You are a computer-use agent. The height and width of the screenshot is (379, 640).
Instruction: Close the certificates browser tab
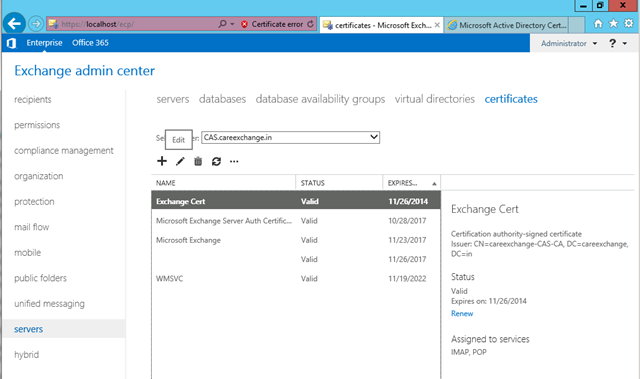click(437, 25)
